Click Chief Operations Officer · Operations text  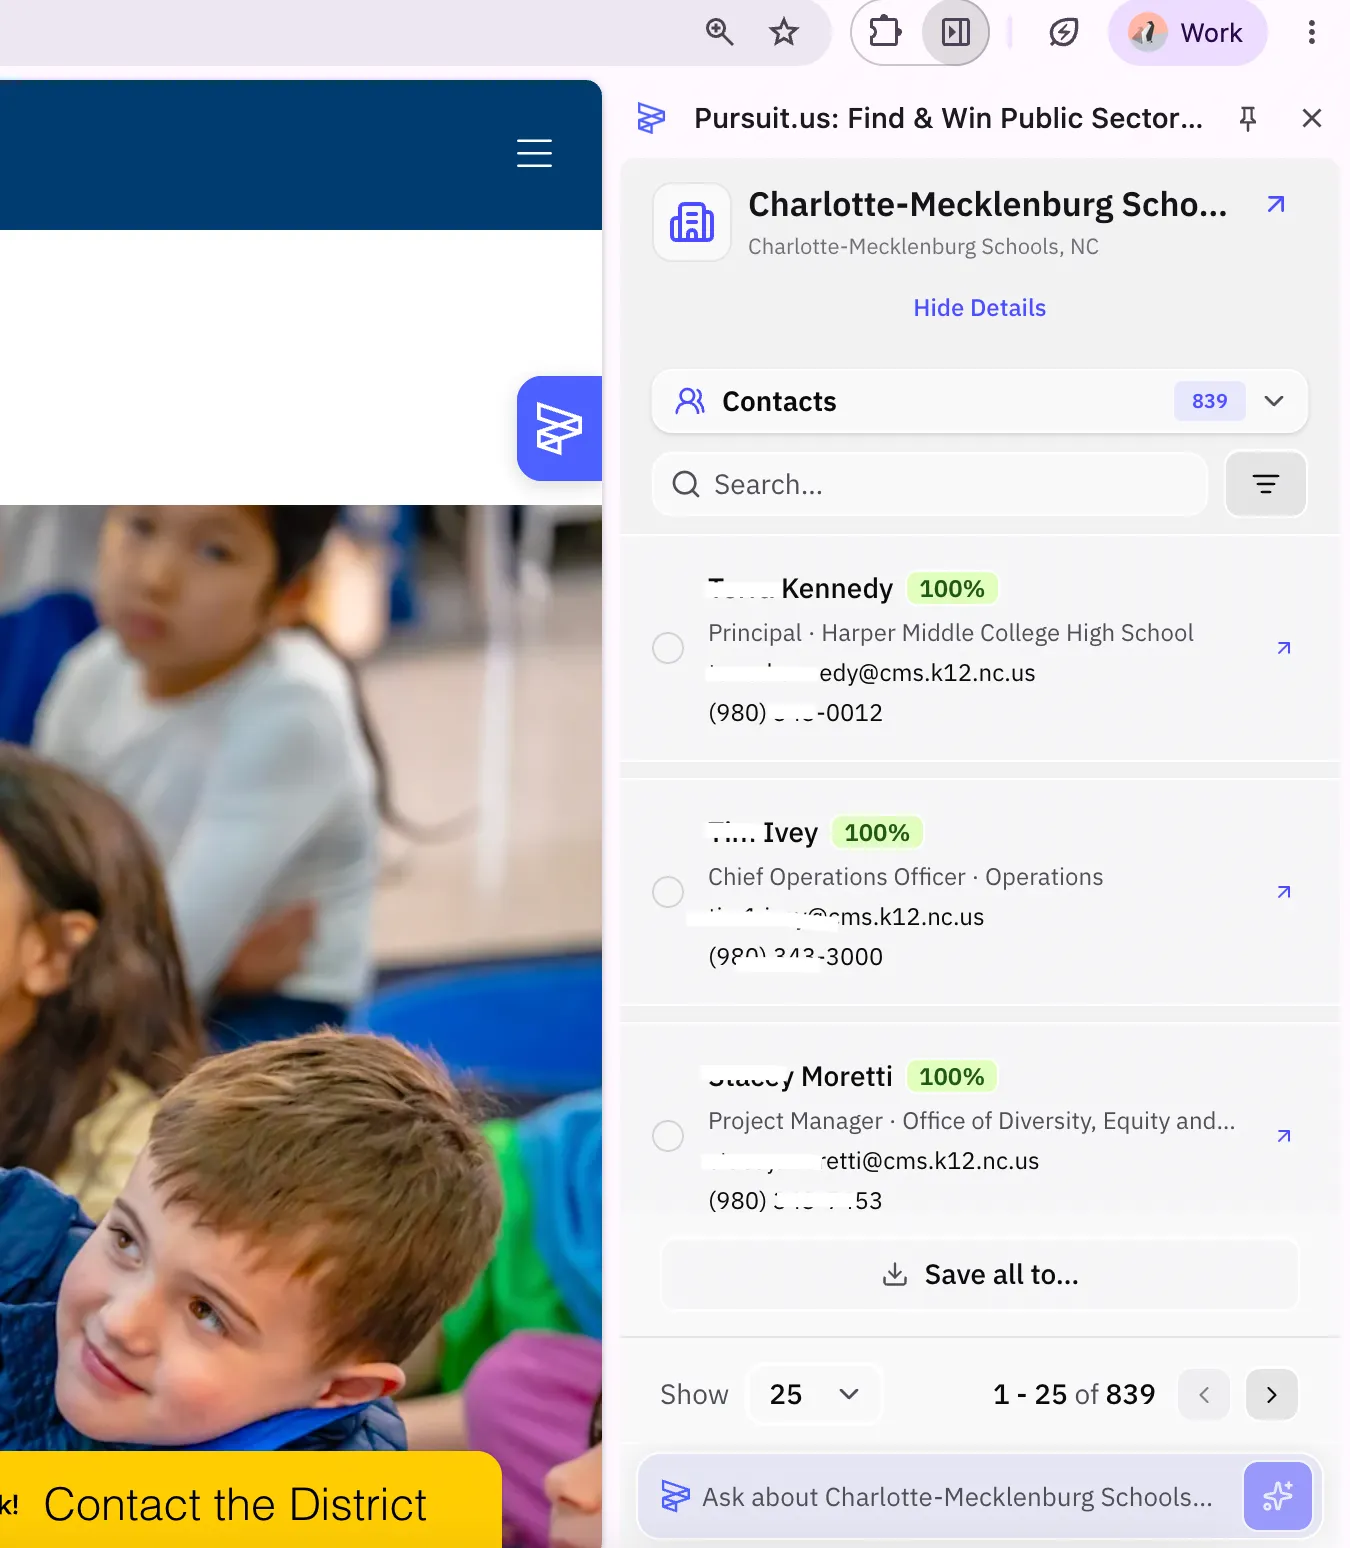[906, 877]
